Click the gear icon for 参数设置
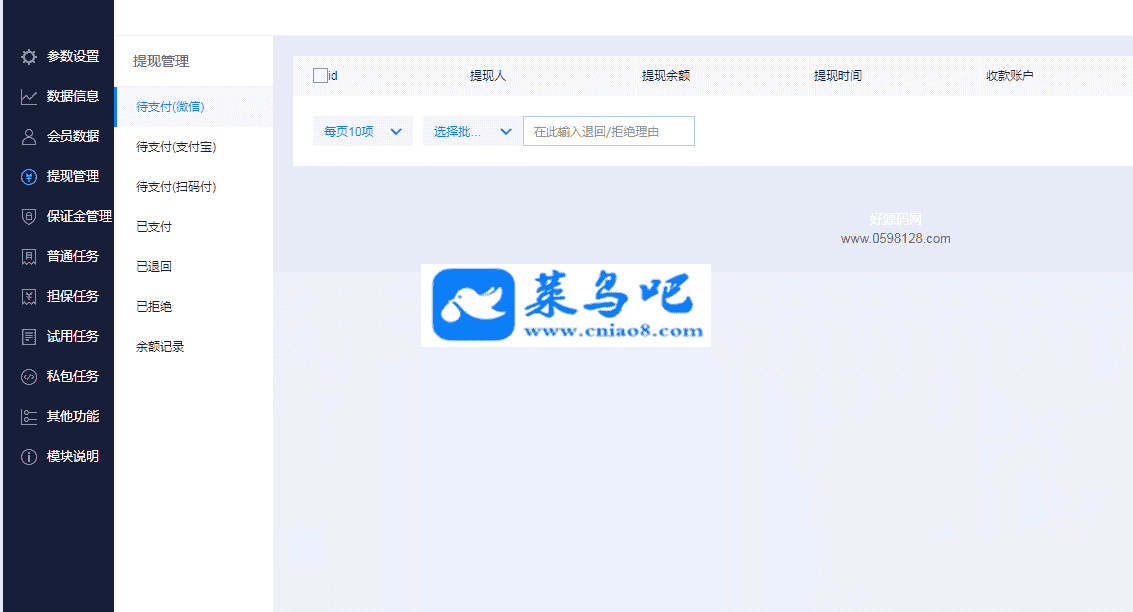Viewport: 1133px width, 612px height. tap(29, 57)
